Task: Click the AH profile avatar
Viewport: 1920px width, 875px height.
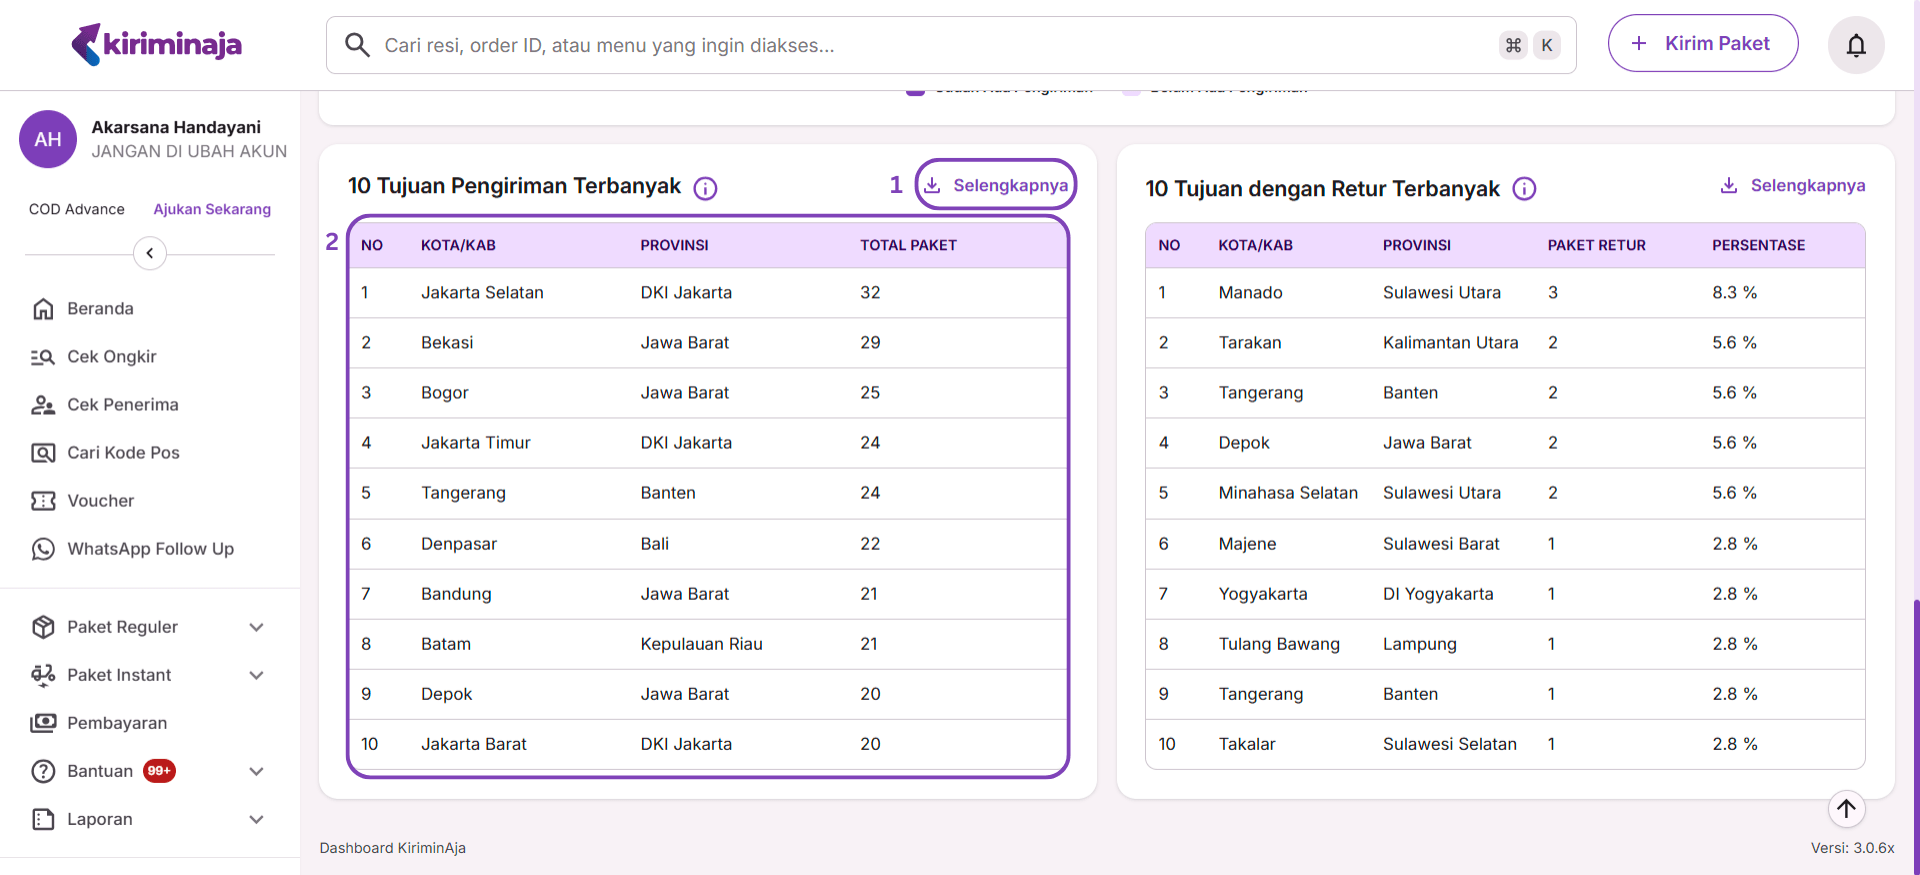Action: click(48, 139)
